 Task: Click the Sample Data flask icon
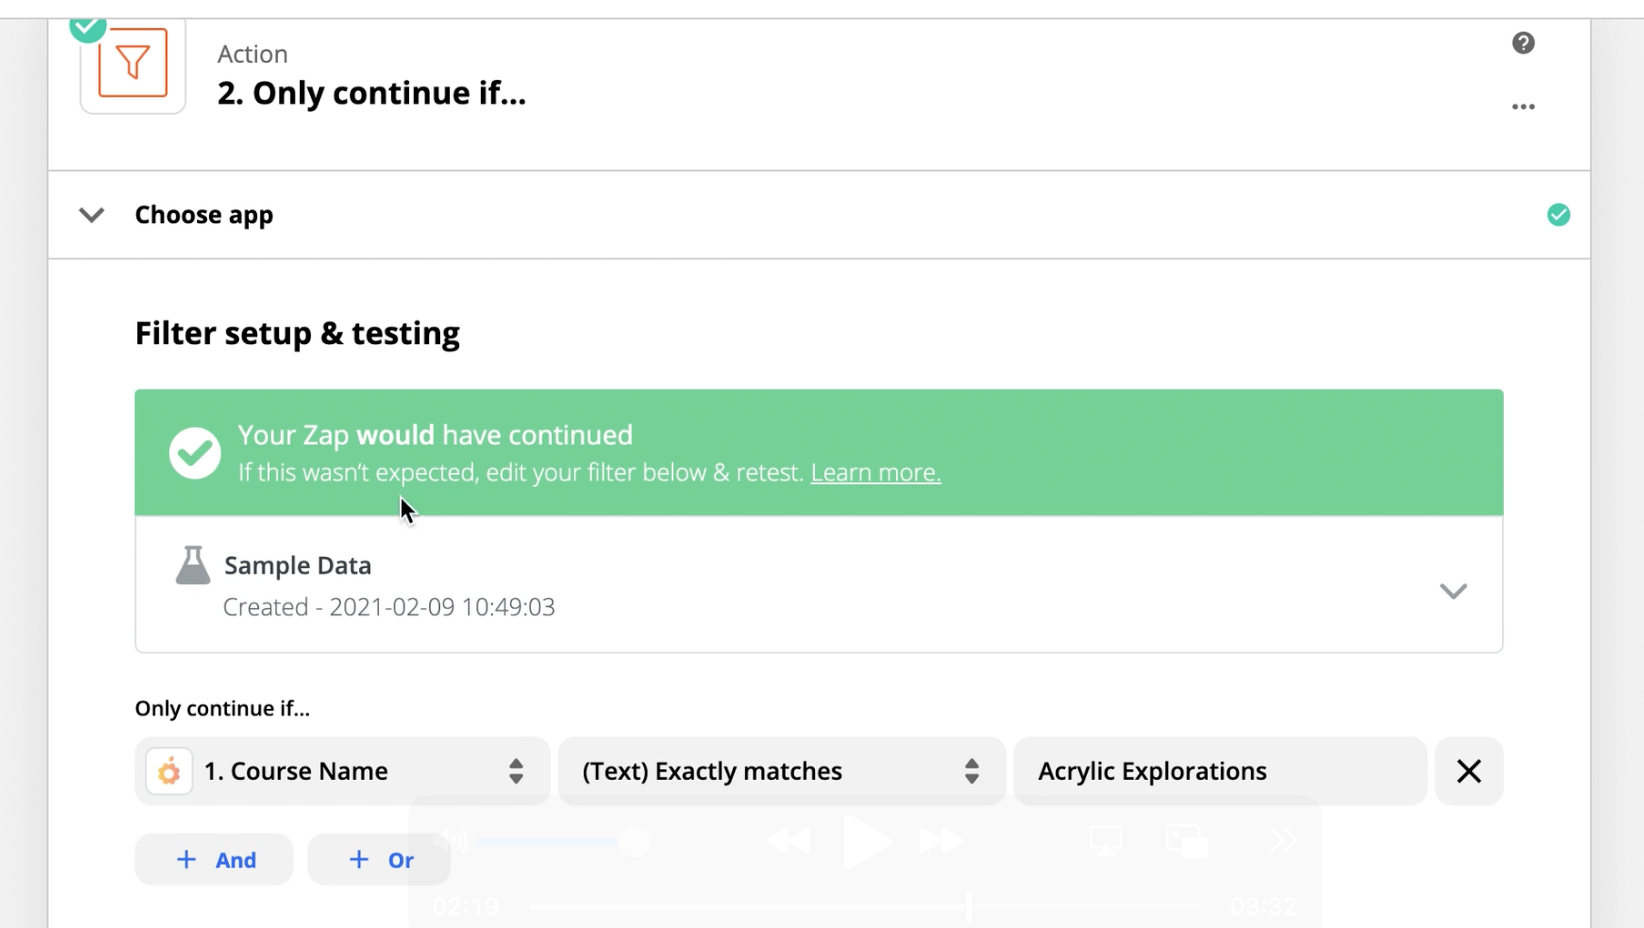[x=193, y=566]
